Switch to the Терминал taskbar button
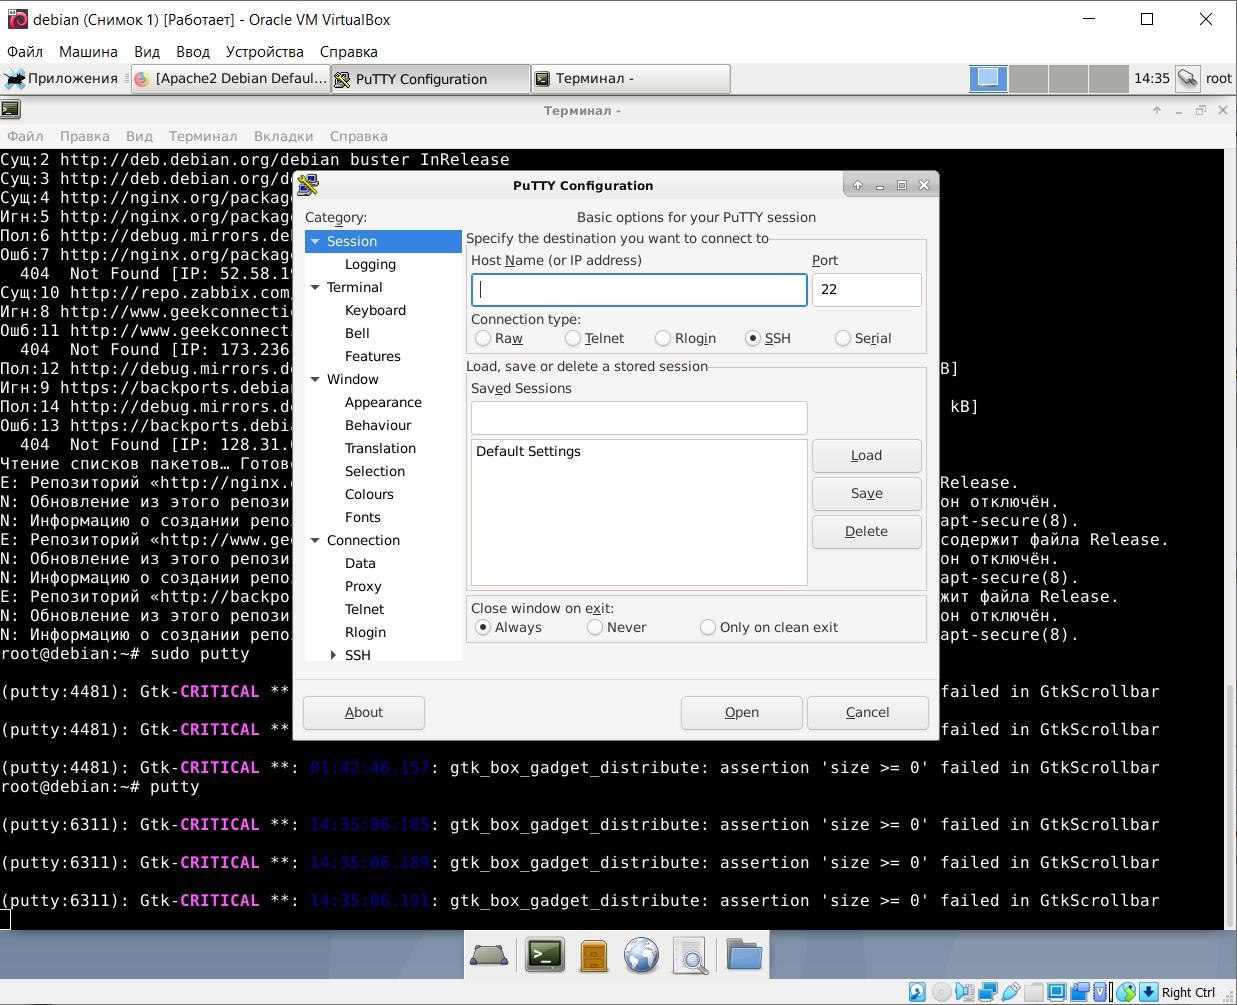 pyautogui.click(x=631, y=78)
